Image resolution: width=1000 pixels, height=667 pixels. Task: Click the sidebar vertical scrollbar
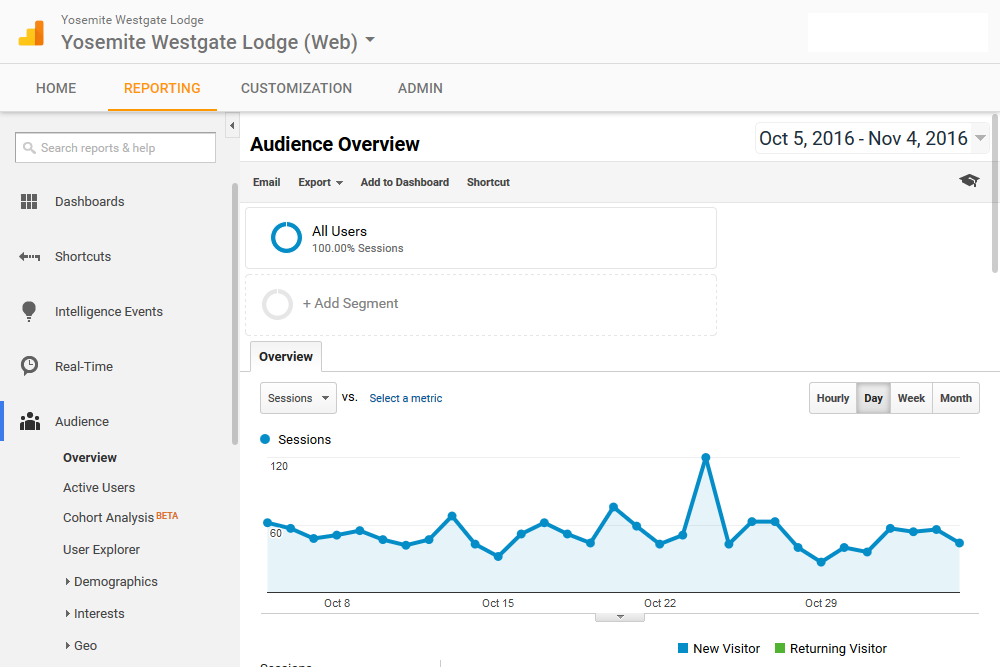pyautogui.click(x=235, y=314)
